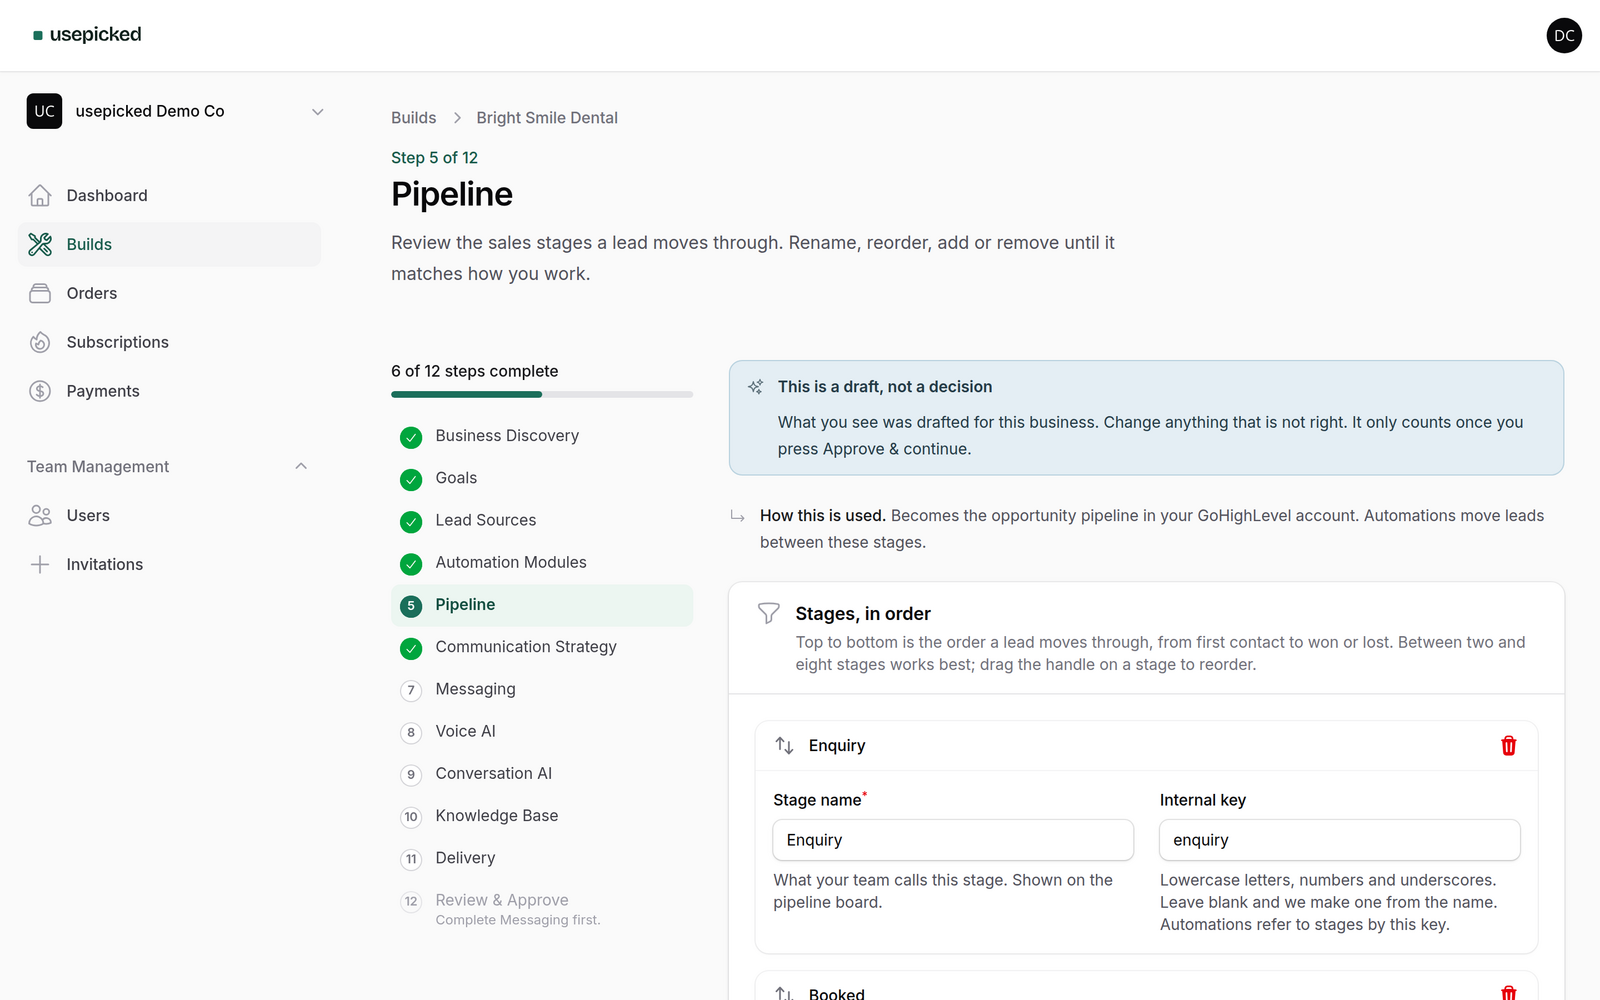Go to the Automation Modules step
This screenshot has width=1600, height=1000.
point(542,562)
